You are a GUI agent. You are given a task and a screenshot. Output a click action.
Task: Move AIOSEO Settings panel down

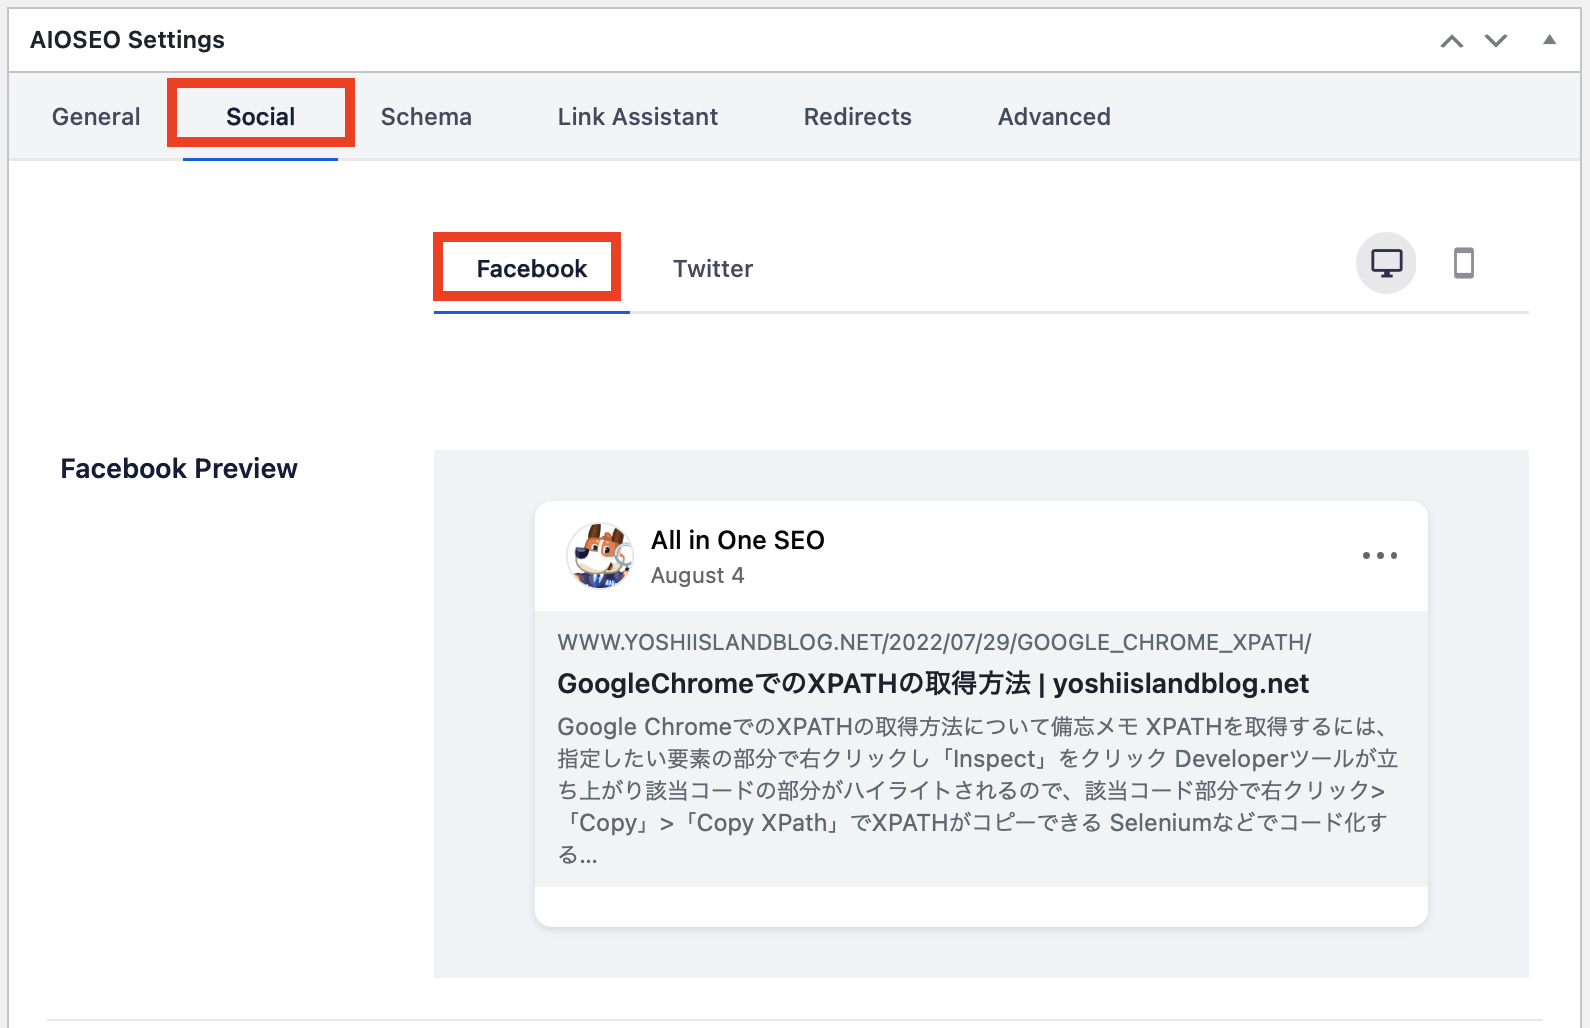tap(1496, 41)
